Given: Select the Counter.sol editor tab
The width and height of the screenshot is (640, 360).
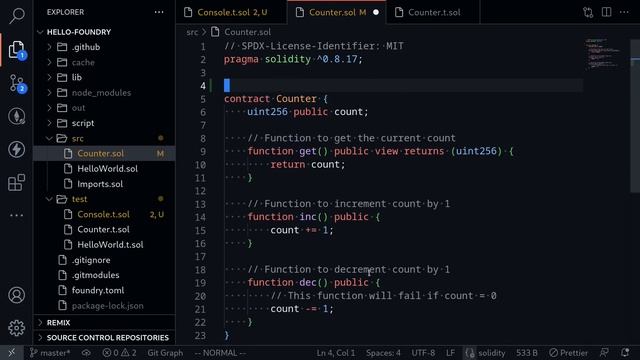Looking at the screenshot, I should point(336,12).
